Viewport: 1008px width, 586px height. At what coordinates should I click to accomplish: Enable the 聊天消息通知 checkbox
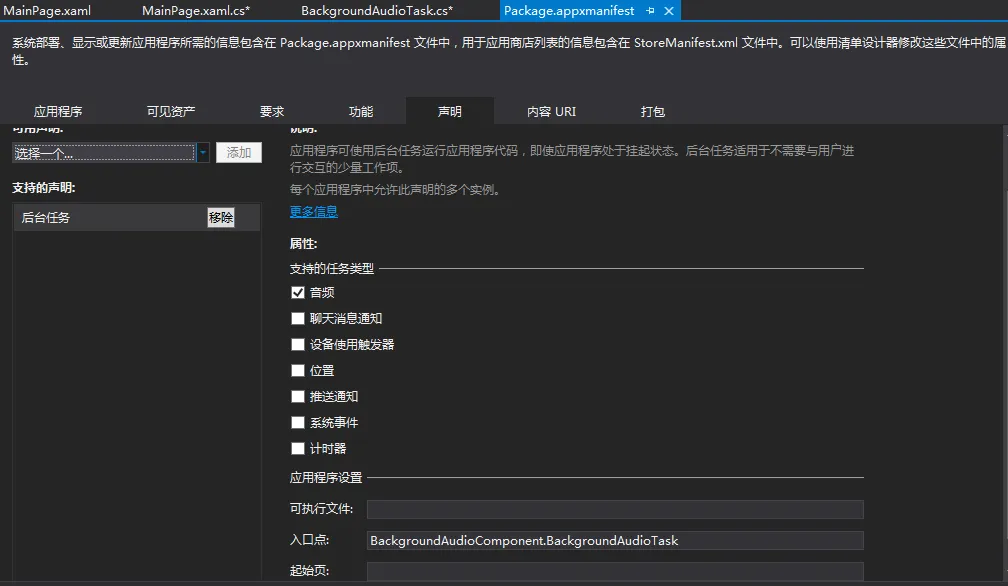point(298,319)
